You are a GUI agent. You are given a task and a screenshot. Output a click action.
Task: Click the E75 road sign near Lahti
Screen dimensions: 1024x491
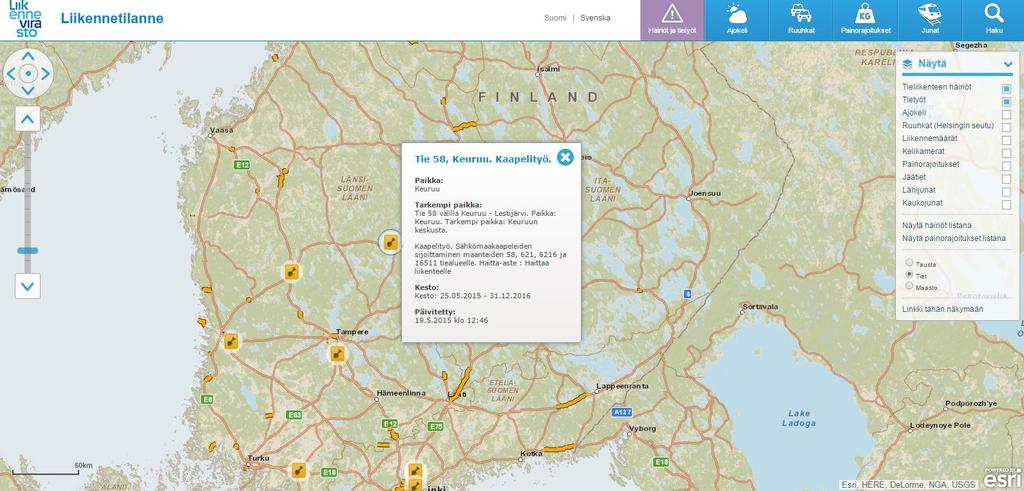point(436,426)
